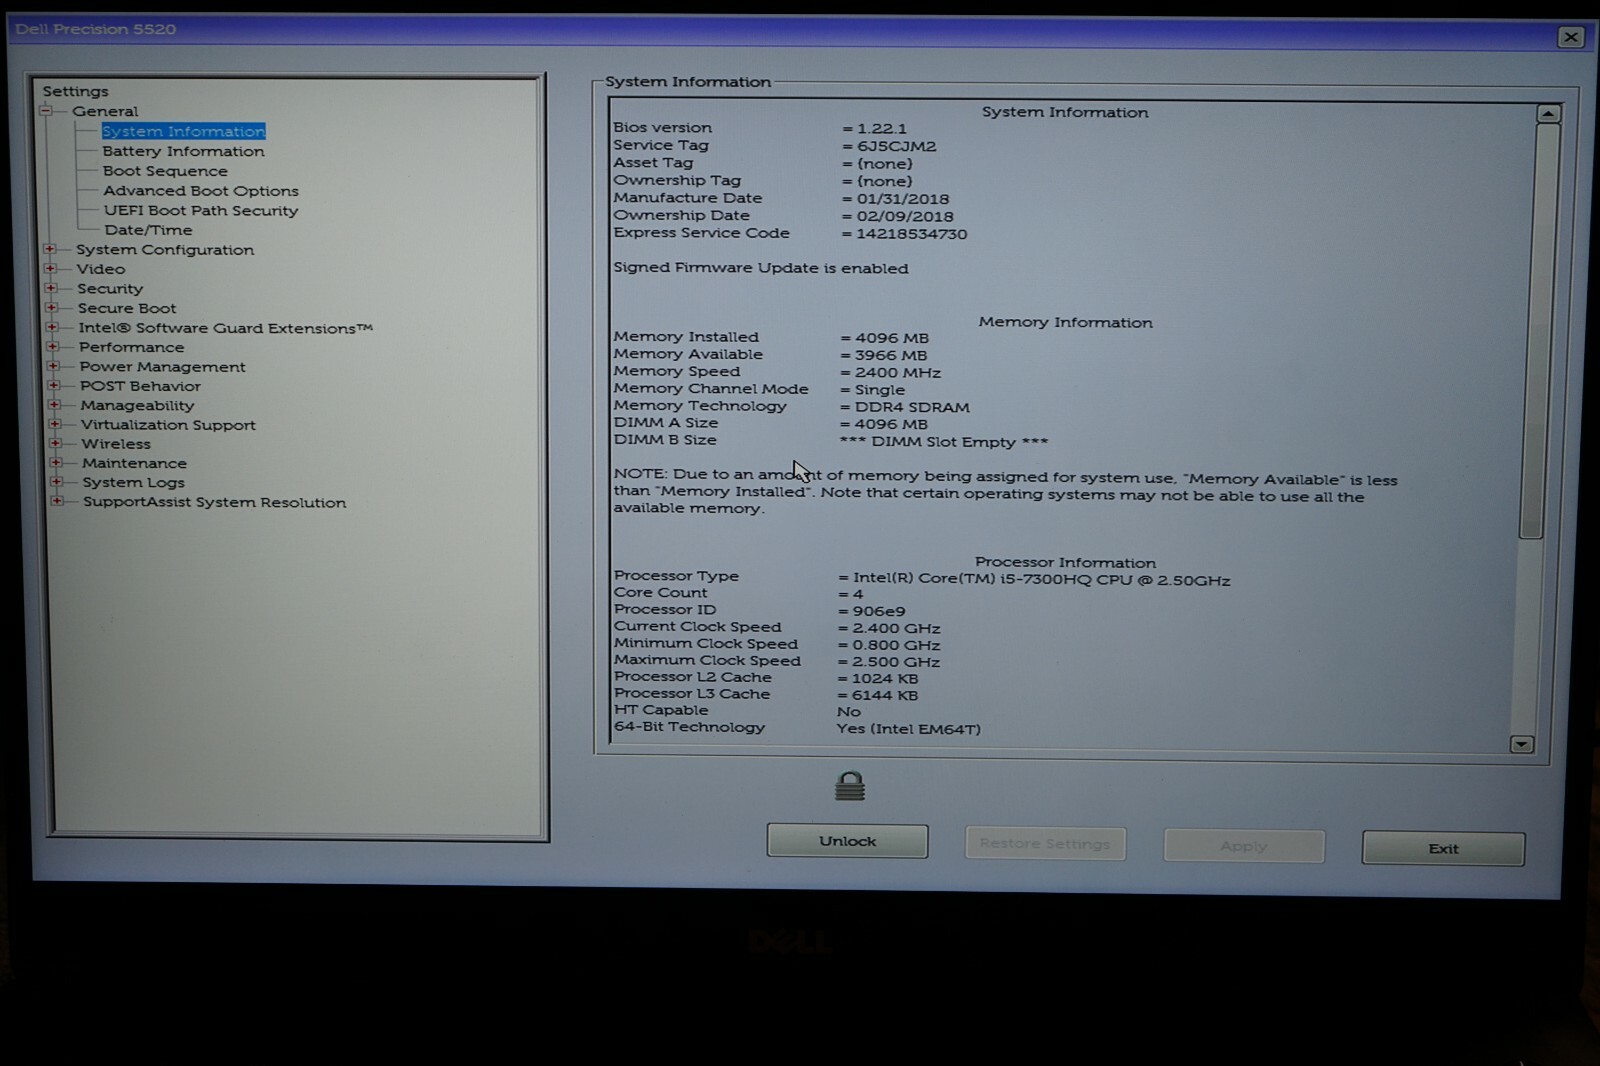Expand the Manageability node
Screen dimensions: 1600x1066
pyautogui.click(x=55, y=405)
